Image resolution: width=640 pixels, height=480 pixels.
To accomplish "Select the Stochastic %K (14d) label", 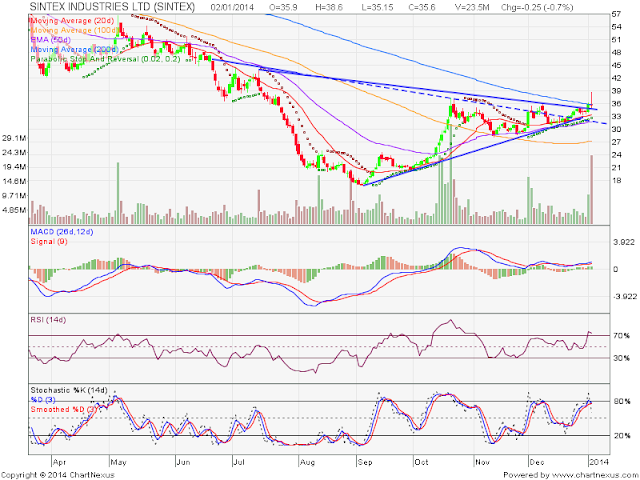I will pos(69,390).
